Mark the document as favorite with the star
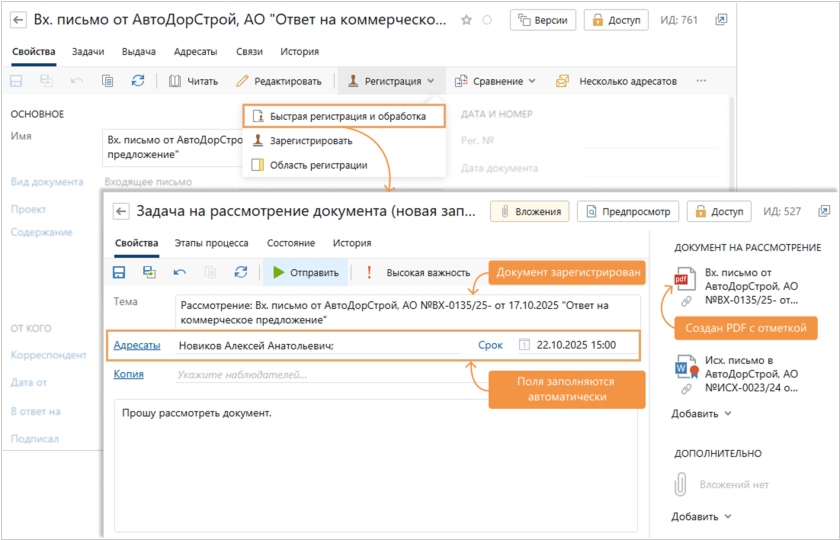840x540 pixels. [x=467, y=20]
